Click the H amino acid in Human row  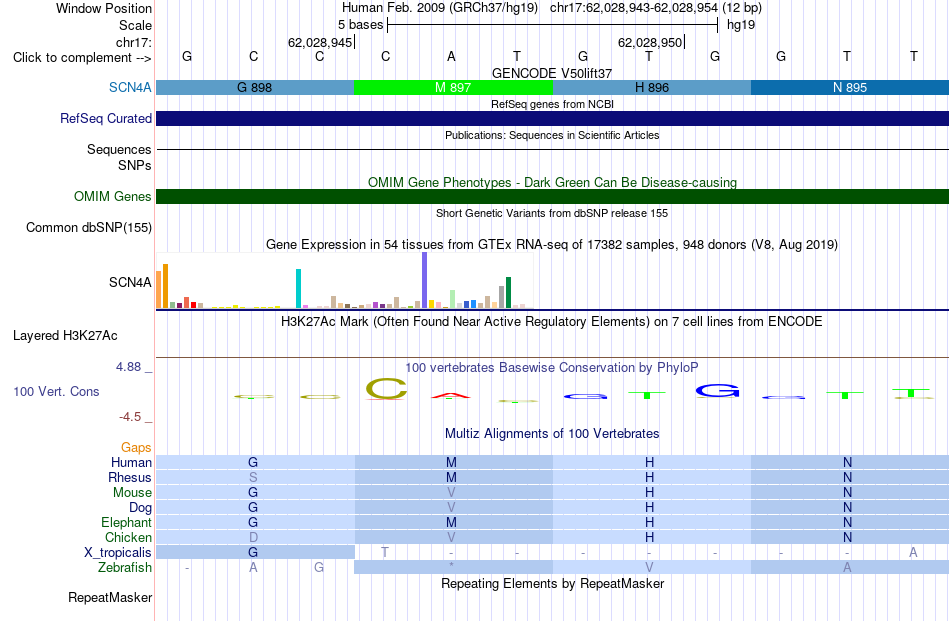[649, 462]
